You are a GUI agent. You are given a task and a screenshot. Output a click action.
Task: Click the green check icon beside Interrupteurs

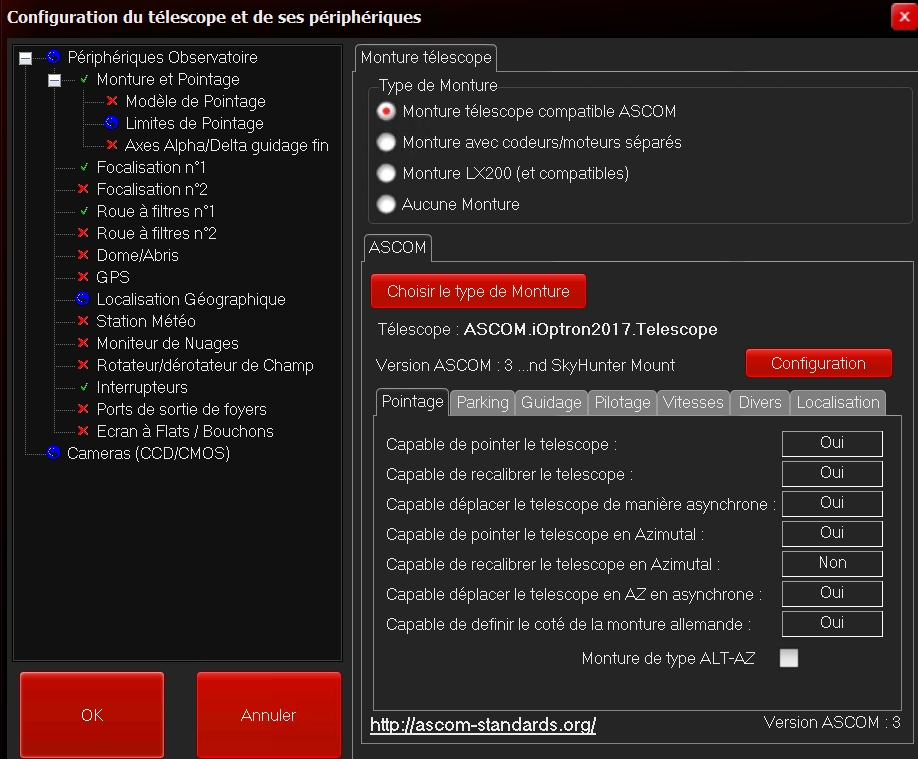pos(84,387)
